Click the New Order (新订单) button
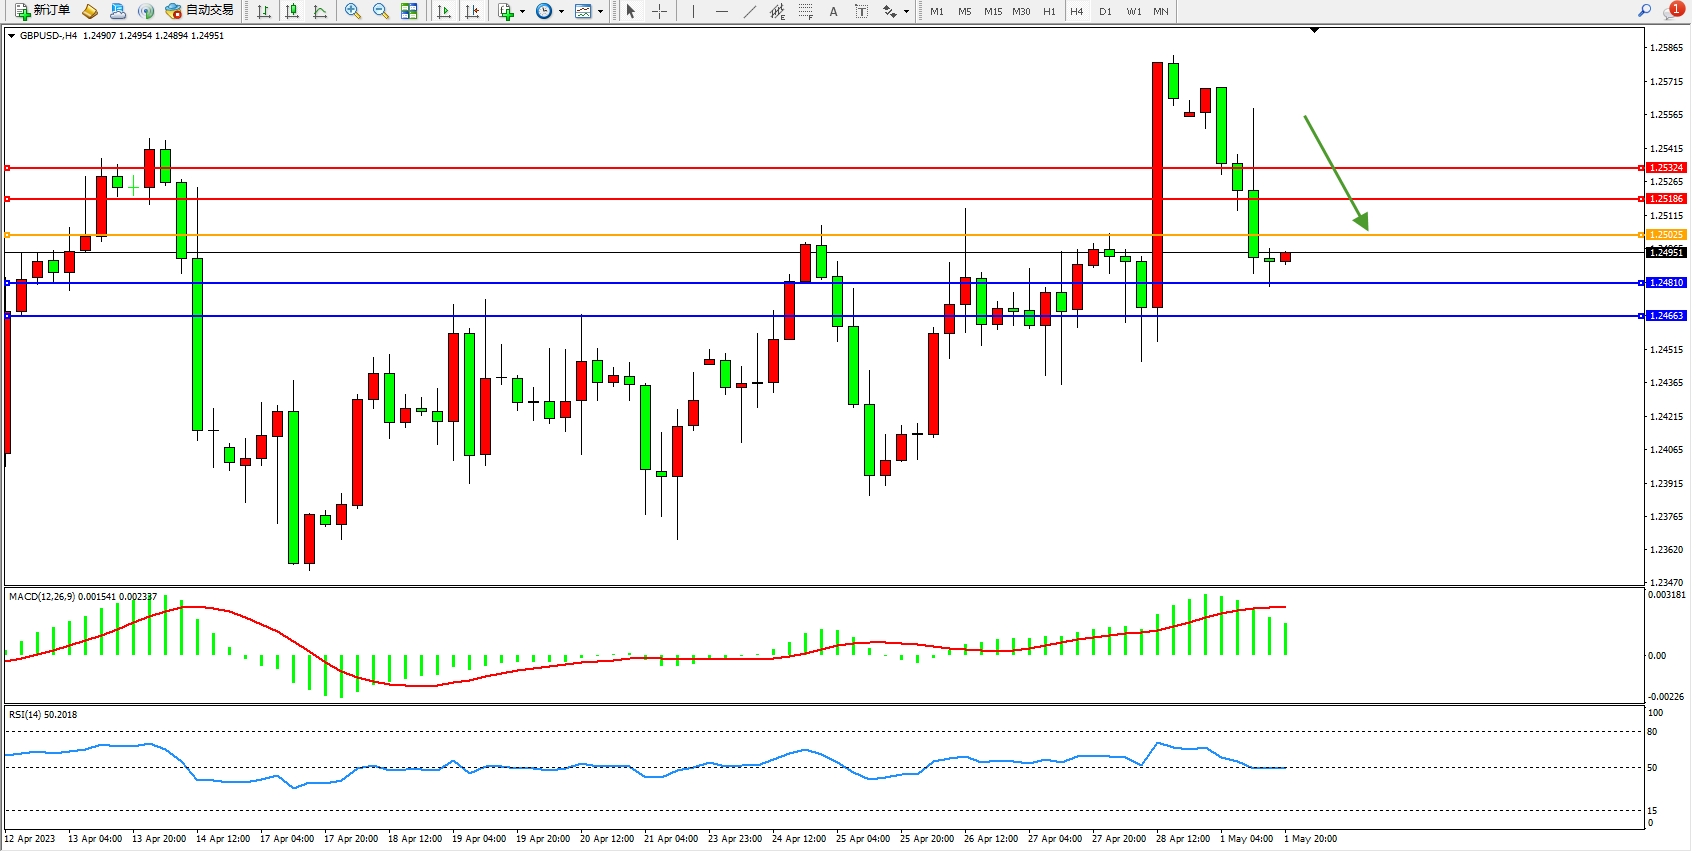This screenshot has width=1692, height=852. 42,11
